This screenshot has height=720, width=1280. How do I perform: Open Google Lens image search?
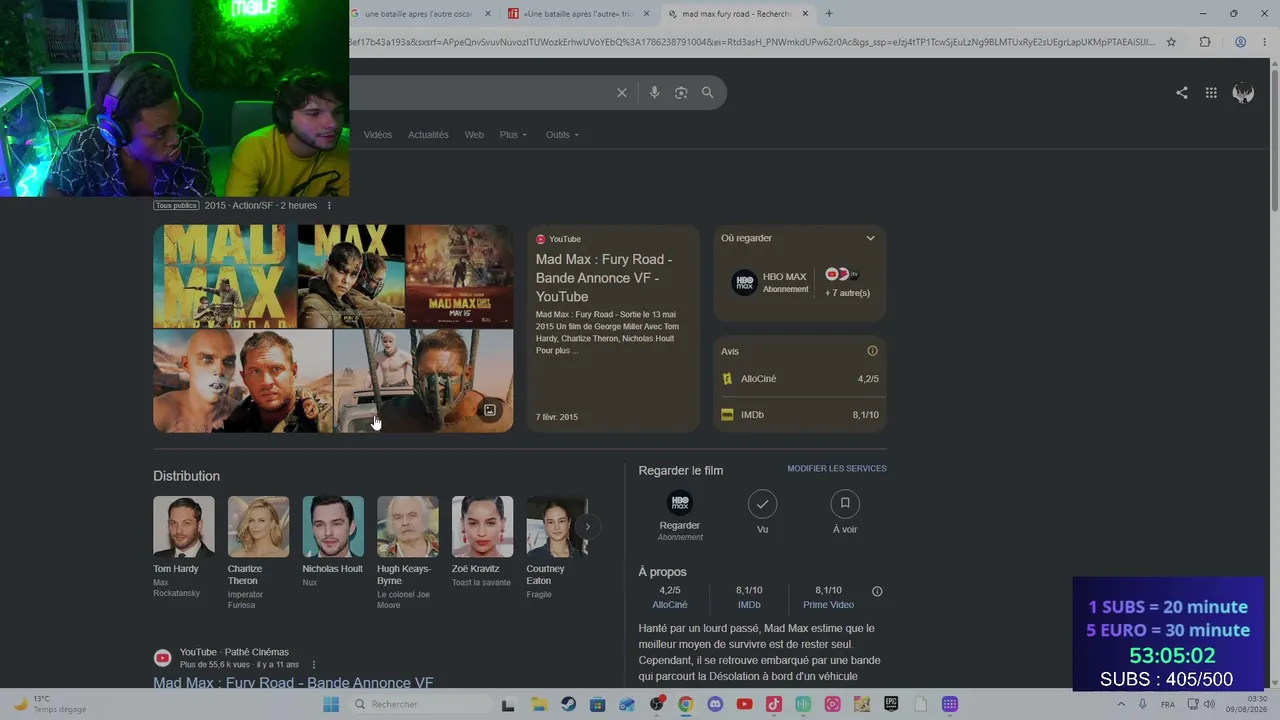[x=681, y=92]
